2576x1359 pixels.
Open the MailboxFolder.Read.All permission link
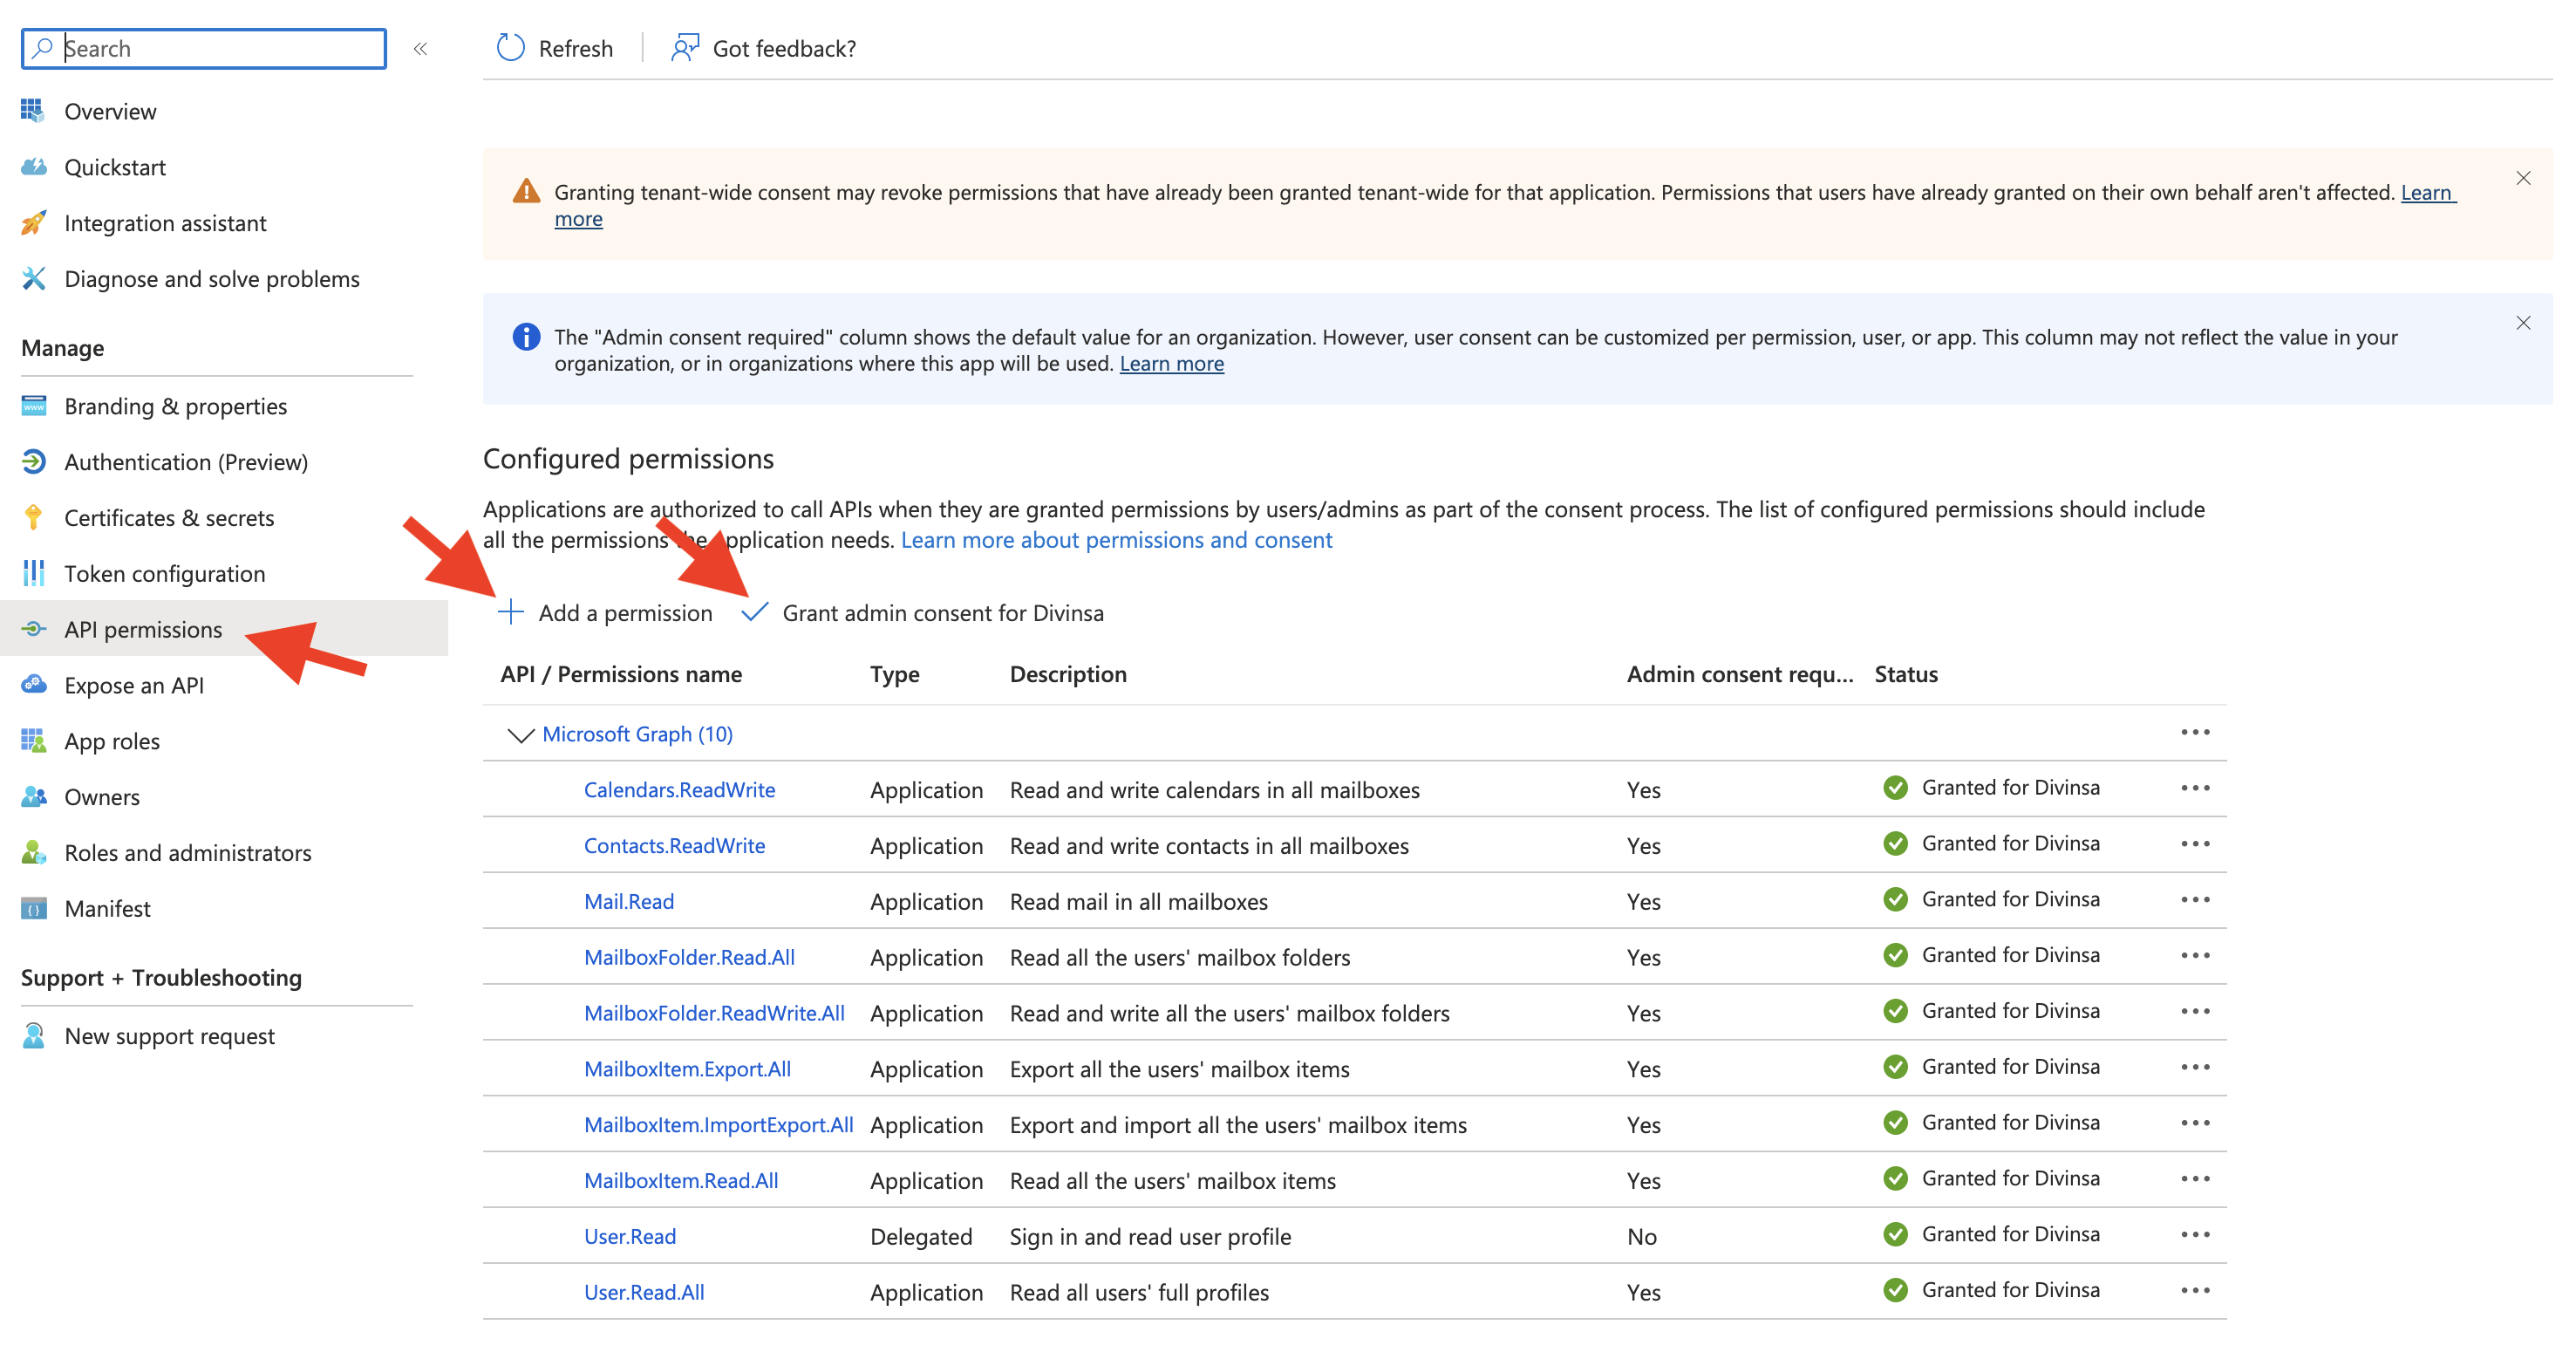point(689,957)
